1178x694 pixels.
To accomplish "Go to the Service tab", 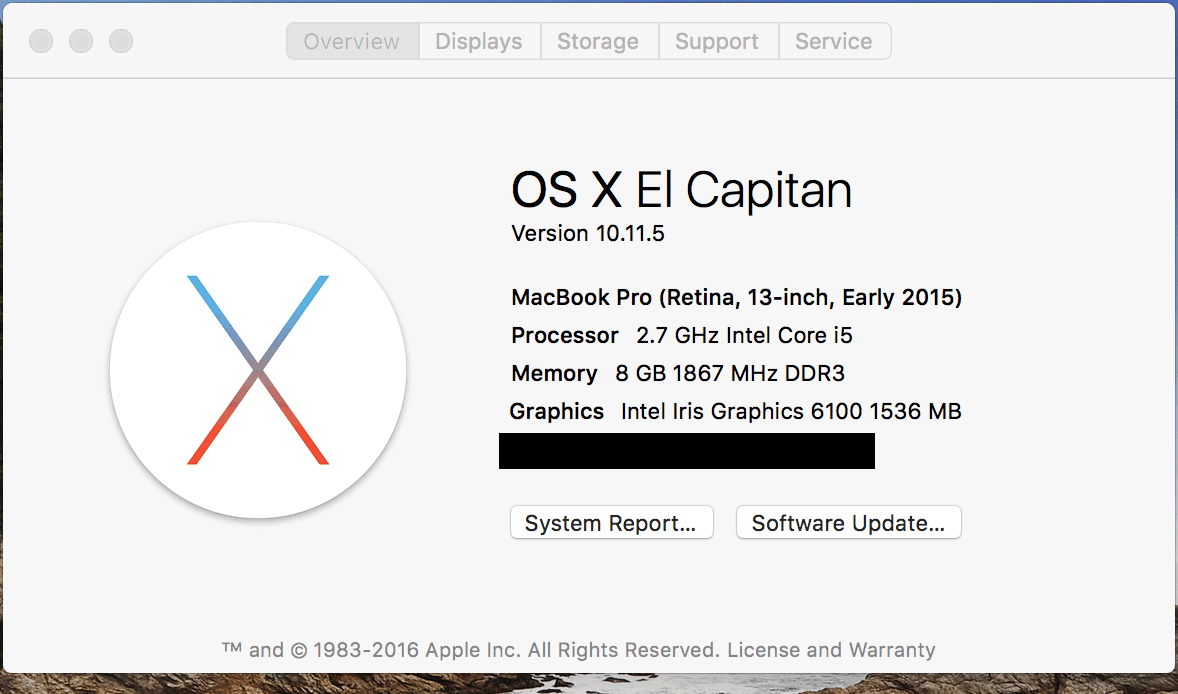I will (833, 42).
